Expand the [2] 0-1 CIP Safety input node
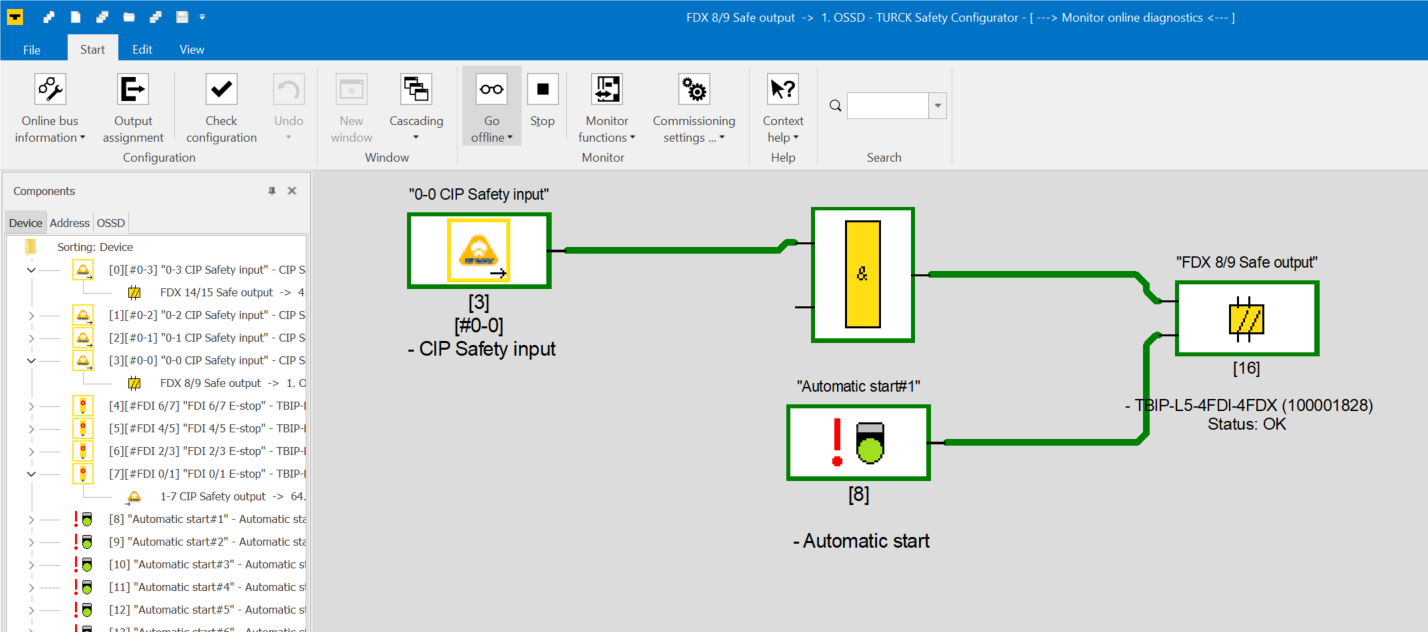The image size is (1428, 632). coord(31,338)
